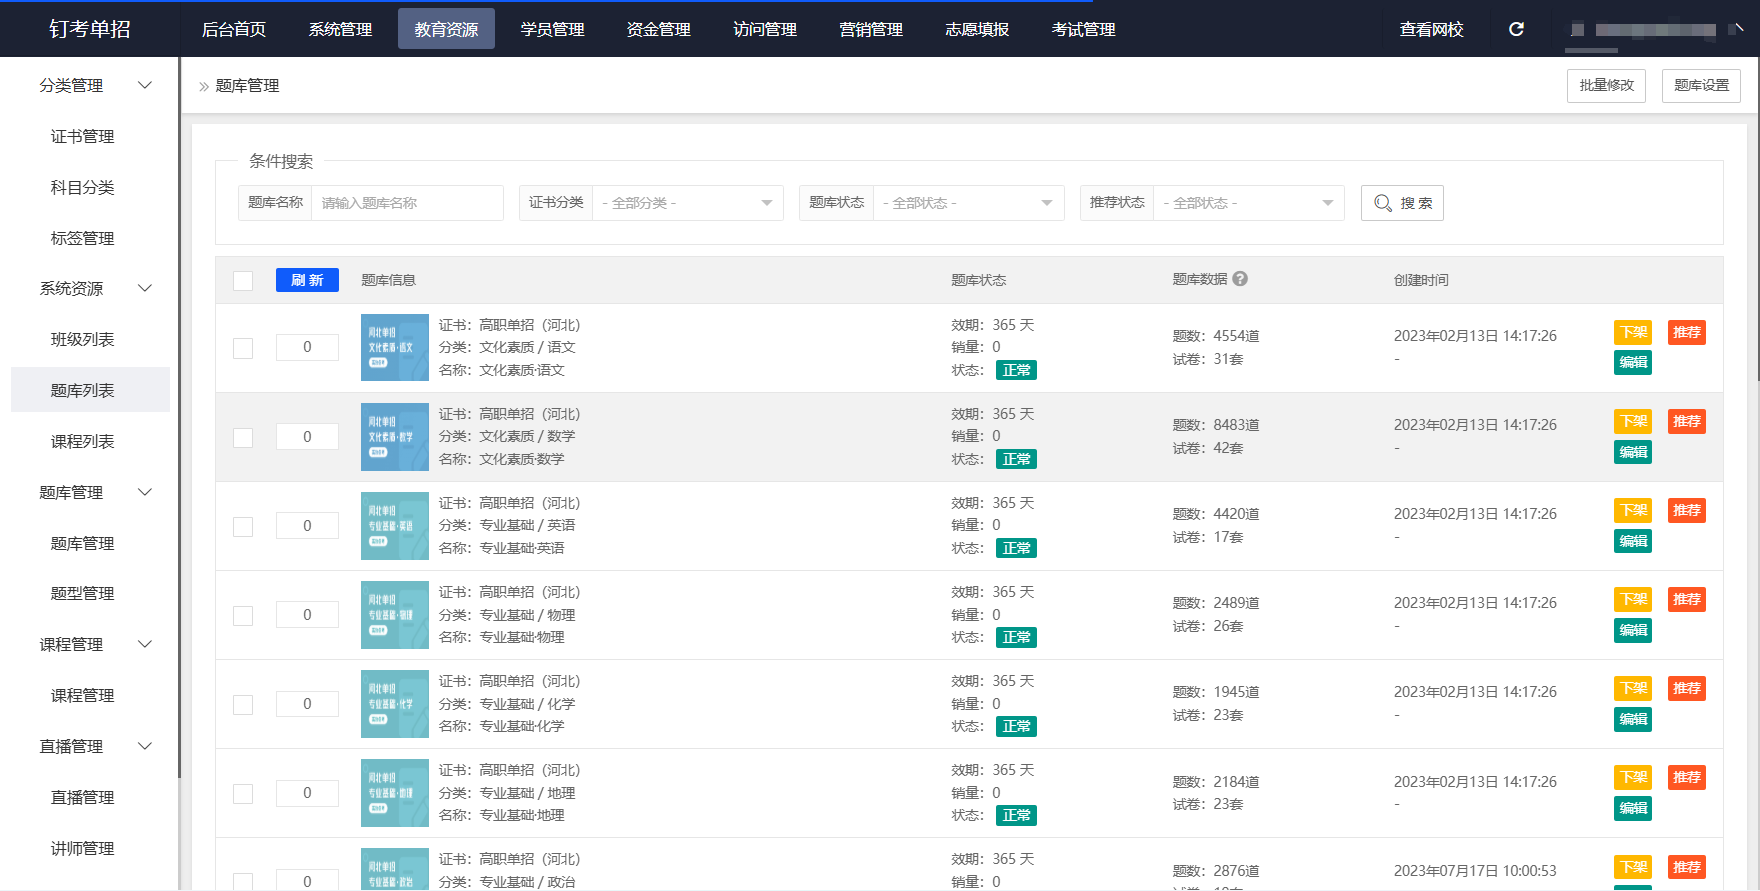Screen dimensions: 1760x891
Task: Open the 证书分类 dropdown
Action: [687, 203]
